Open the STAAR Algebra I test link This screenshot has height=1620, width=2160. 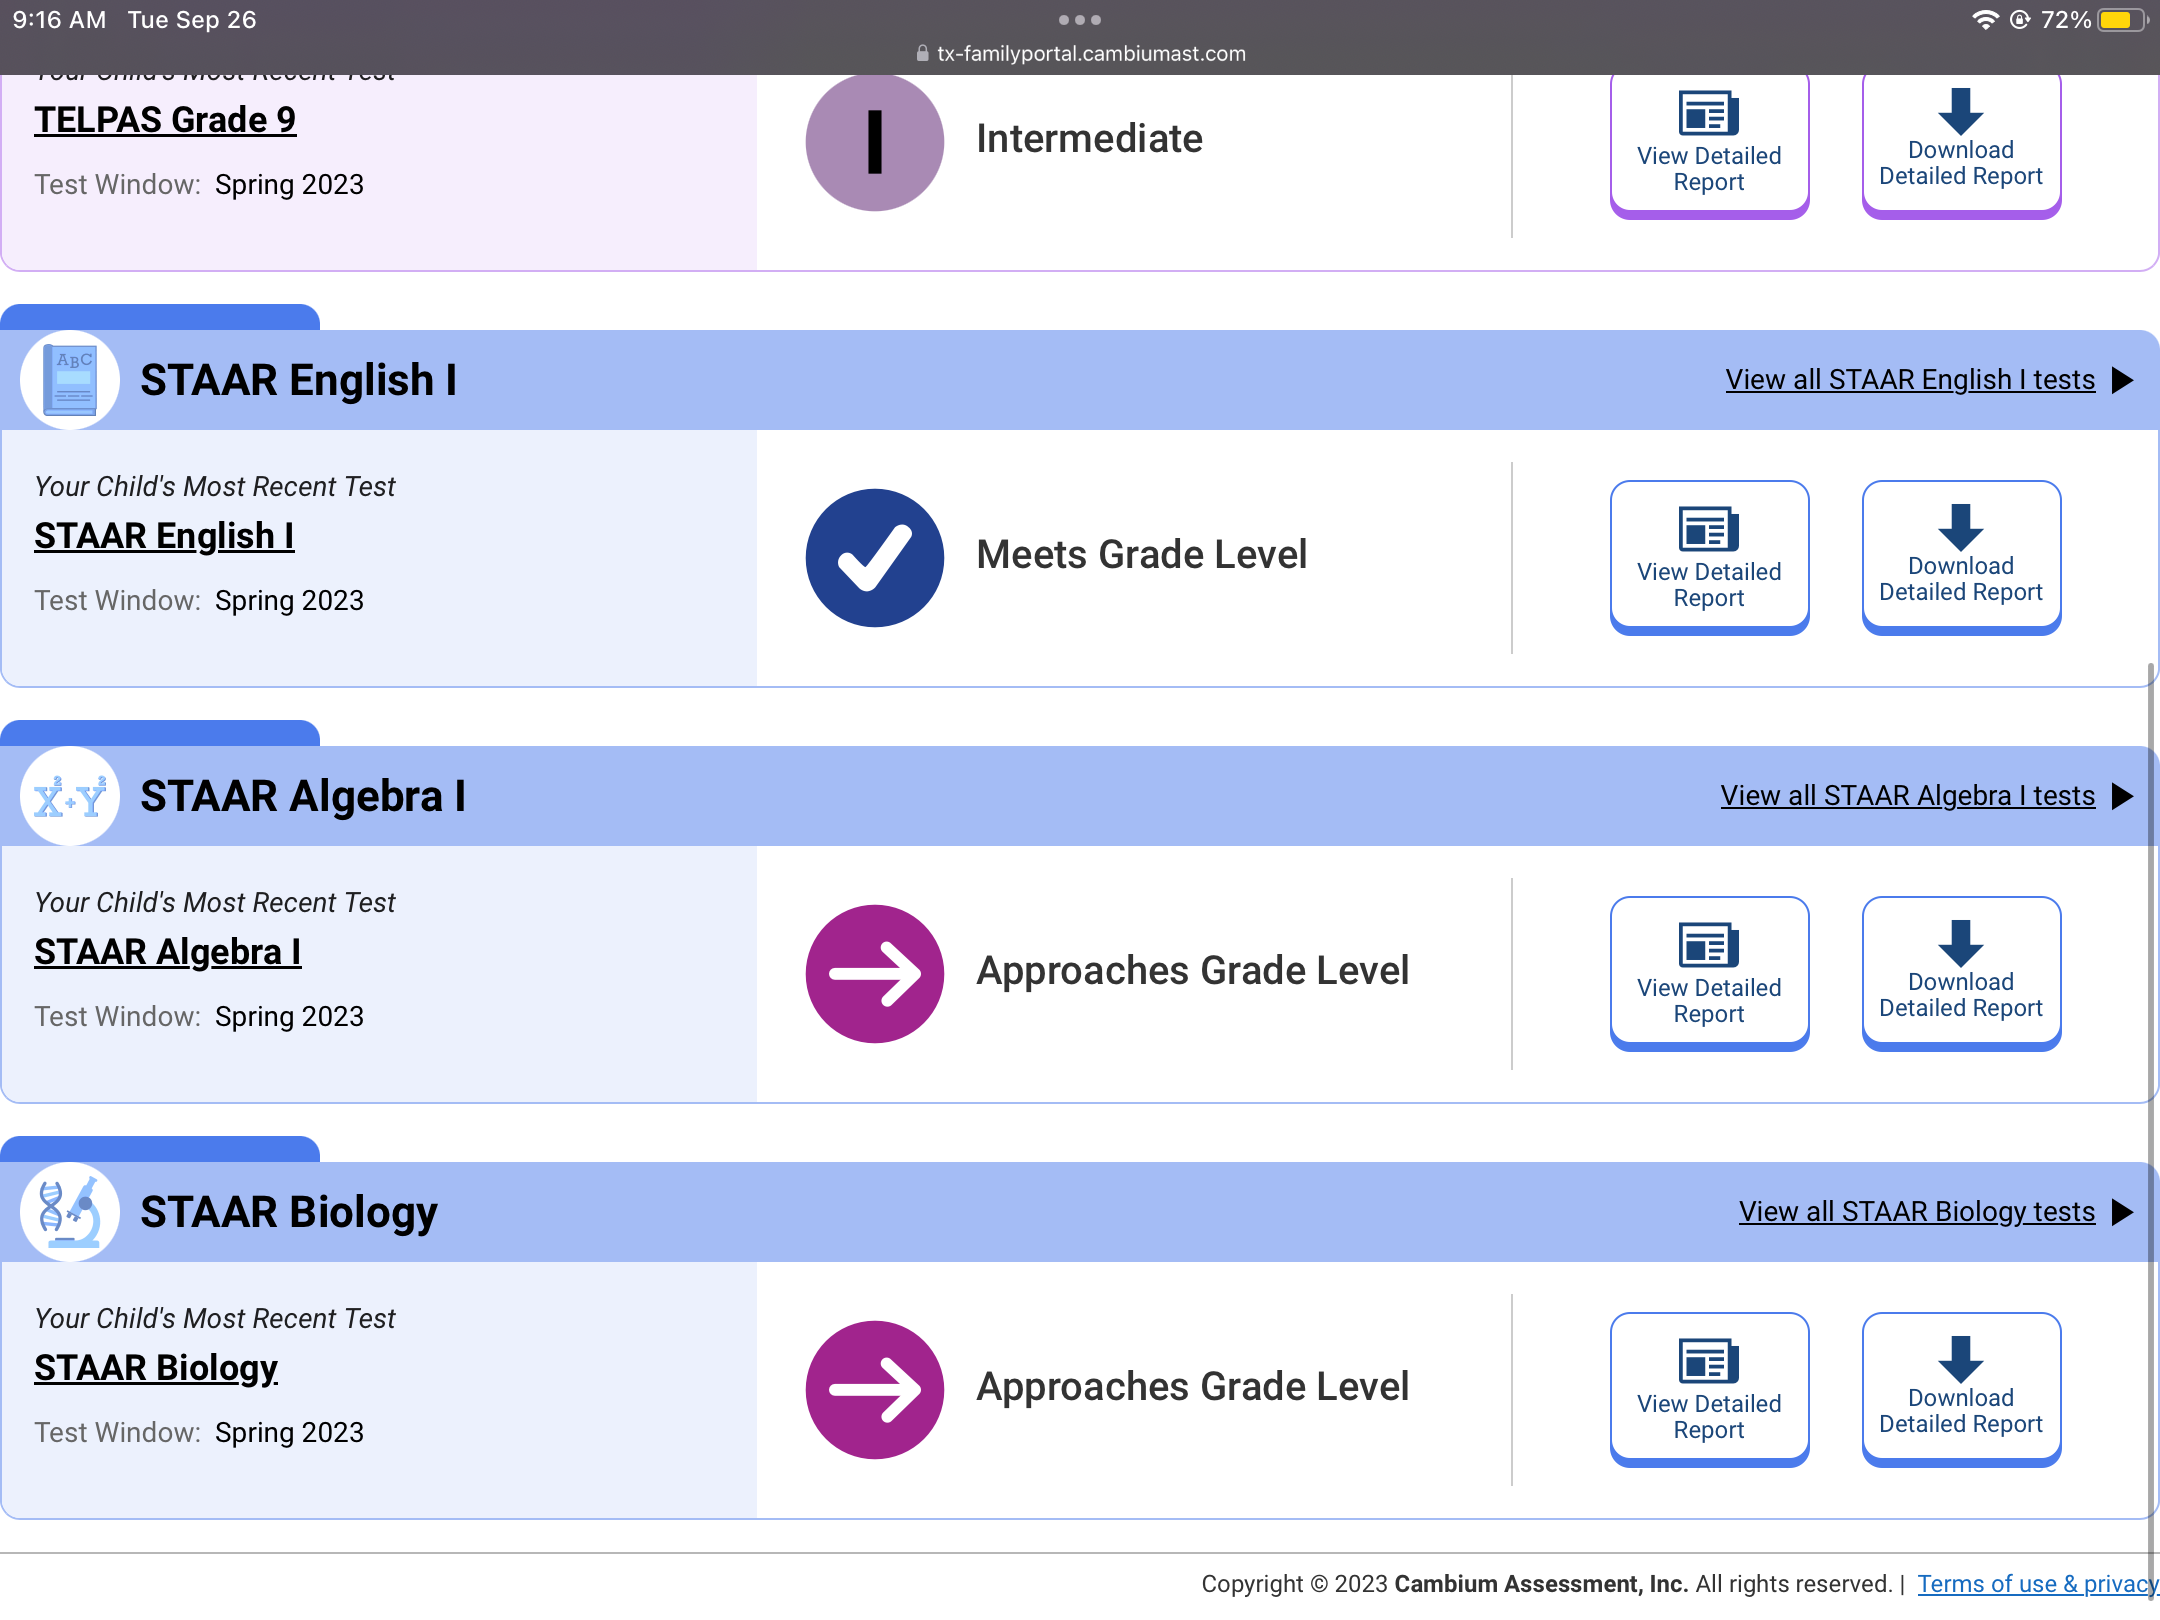pos(167,952)
